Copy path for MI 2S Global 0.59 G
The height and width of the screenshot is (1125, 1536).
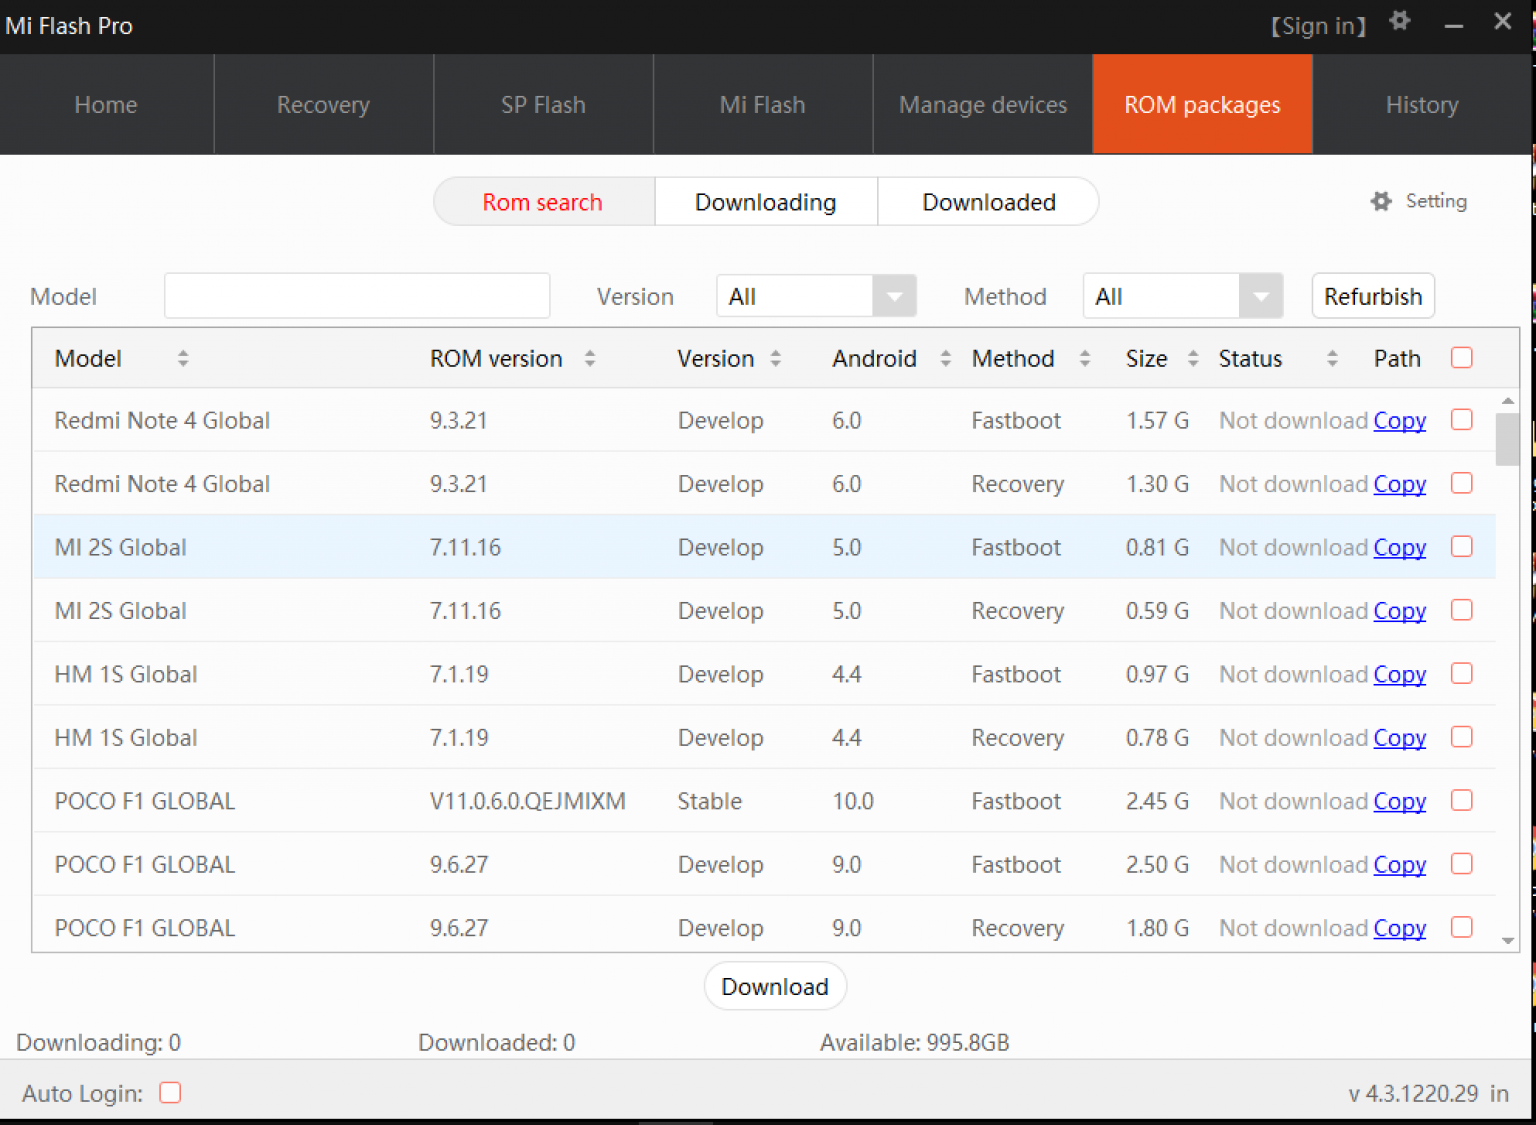point(1400,611)
